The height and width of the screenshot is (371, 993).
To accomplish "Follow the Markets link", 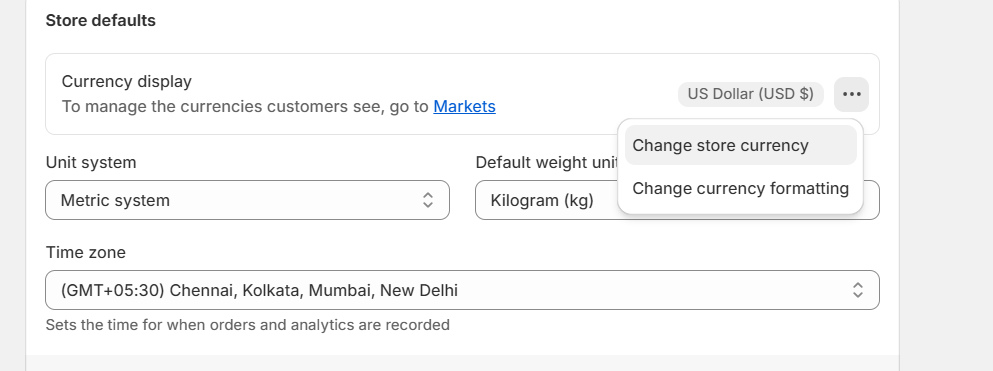I will click(x=464, y=106).
